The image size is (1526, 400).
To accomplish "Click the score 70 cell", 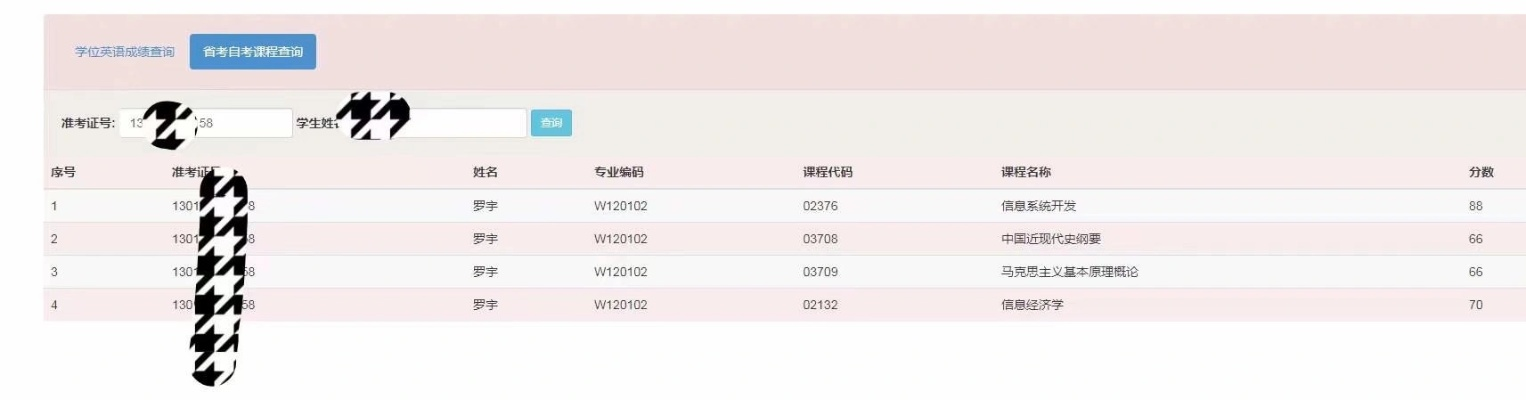I will click(1476, 305).
